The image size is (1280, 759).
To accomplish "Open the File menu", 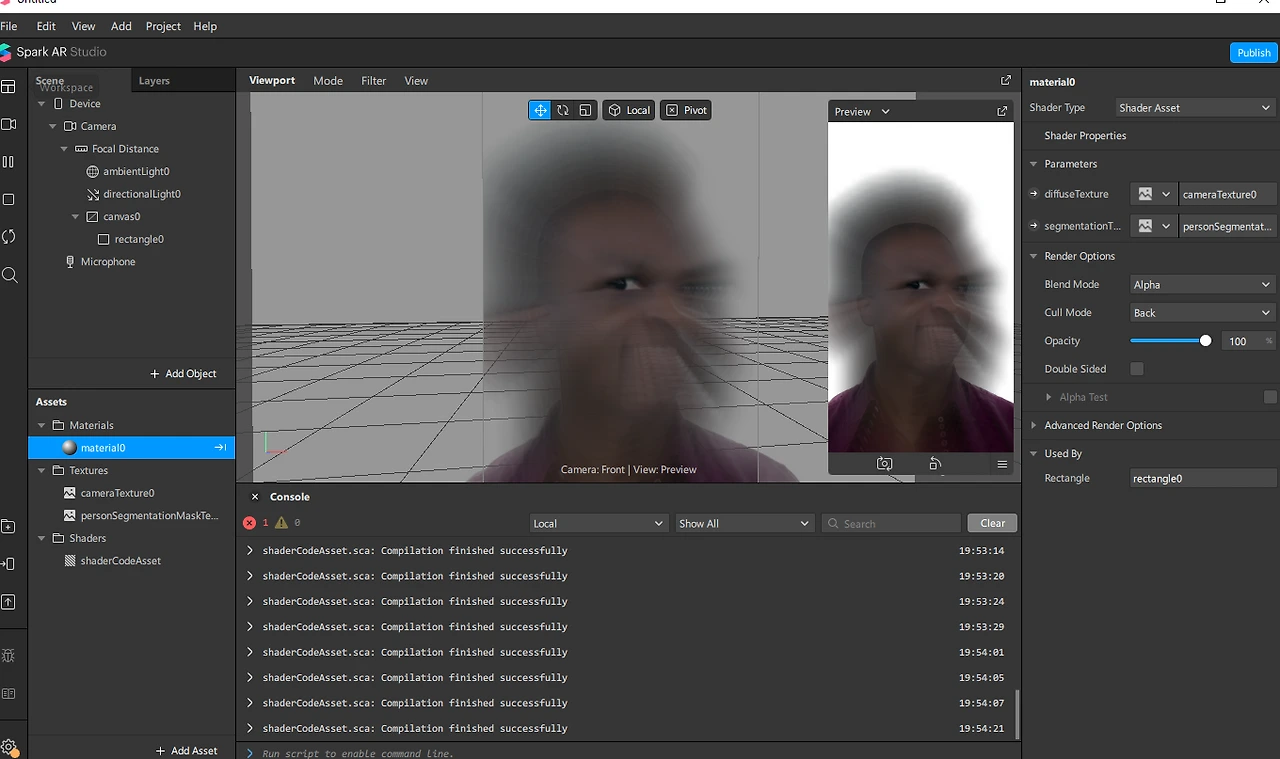I will pyautogui.click(x=9, y=26).
